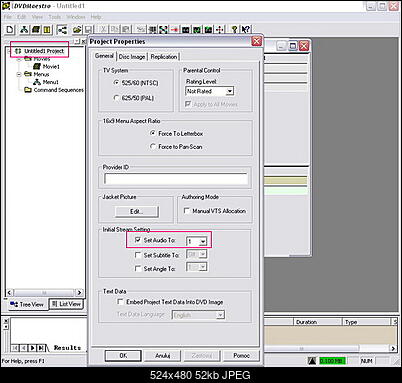Click the red right-arrow toolbar icon

tap(174, 30)
